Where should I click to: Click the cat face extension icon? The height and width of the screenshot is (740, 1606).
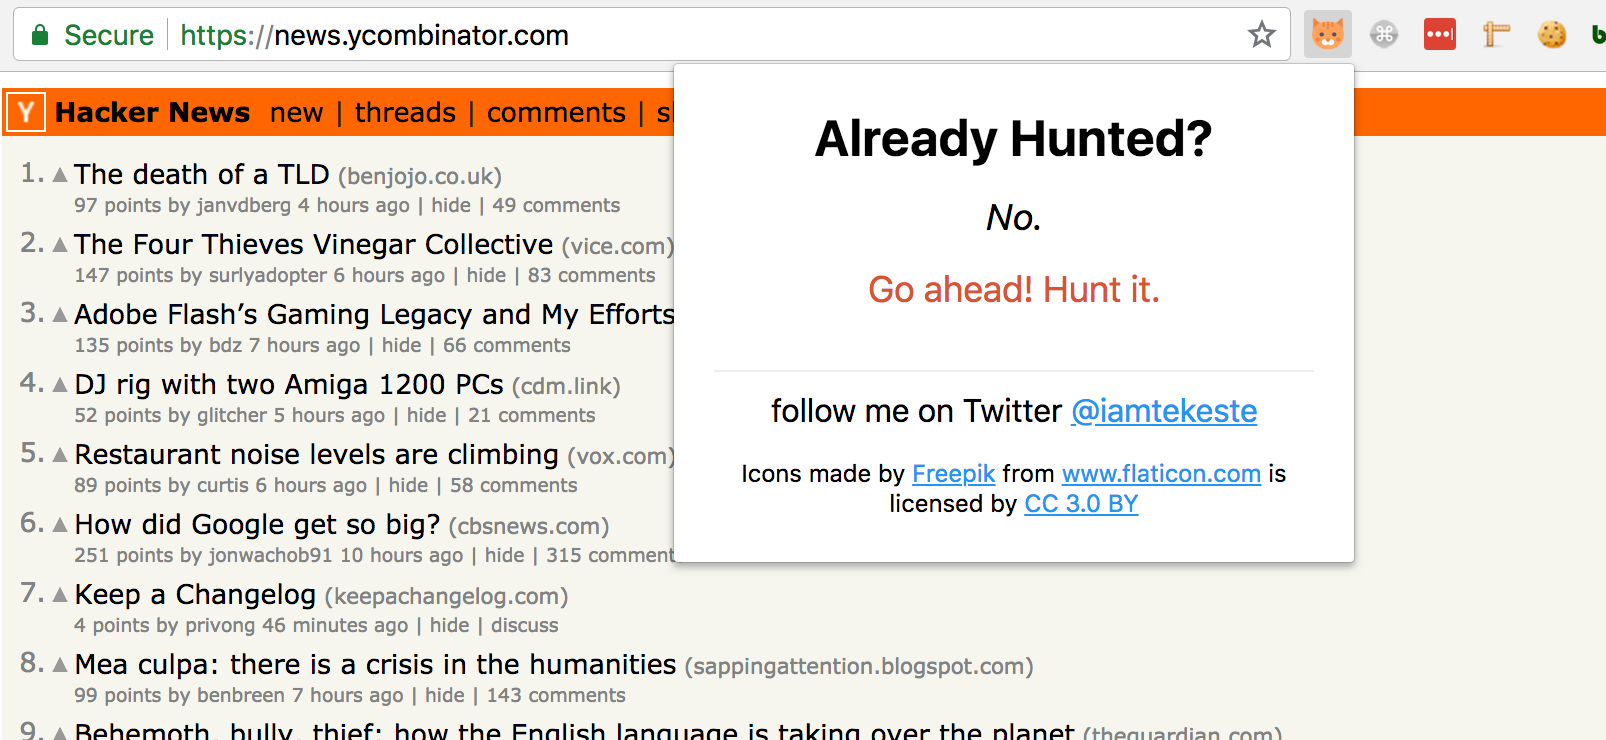click(x=1328, y=35)
